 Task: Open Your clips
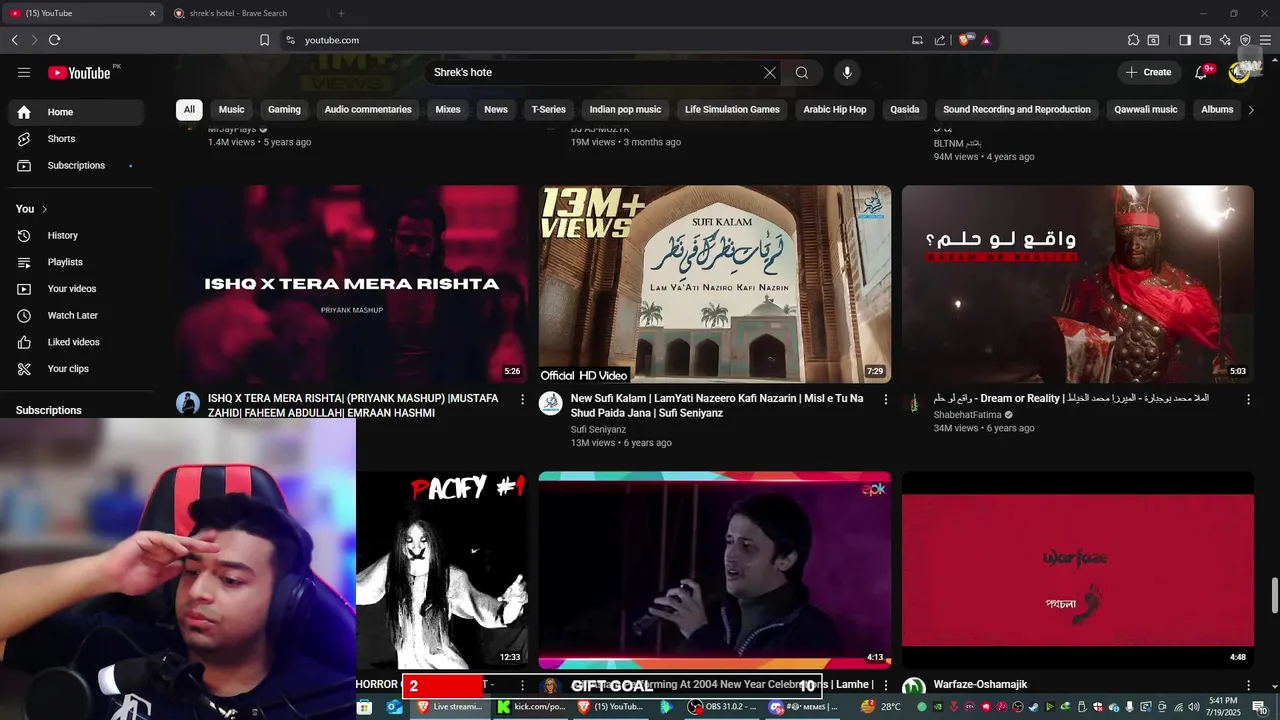coord(76,369)
